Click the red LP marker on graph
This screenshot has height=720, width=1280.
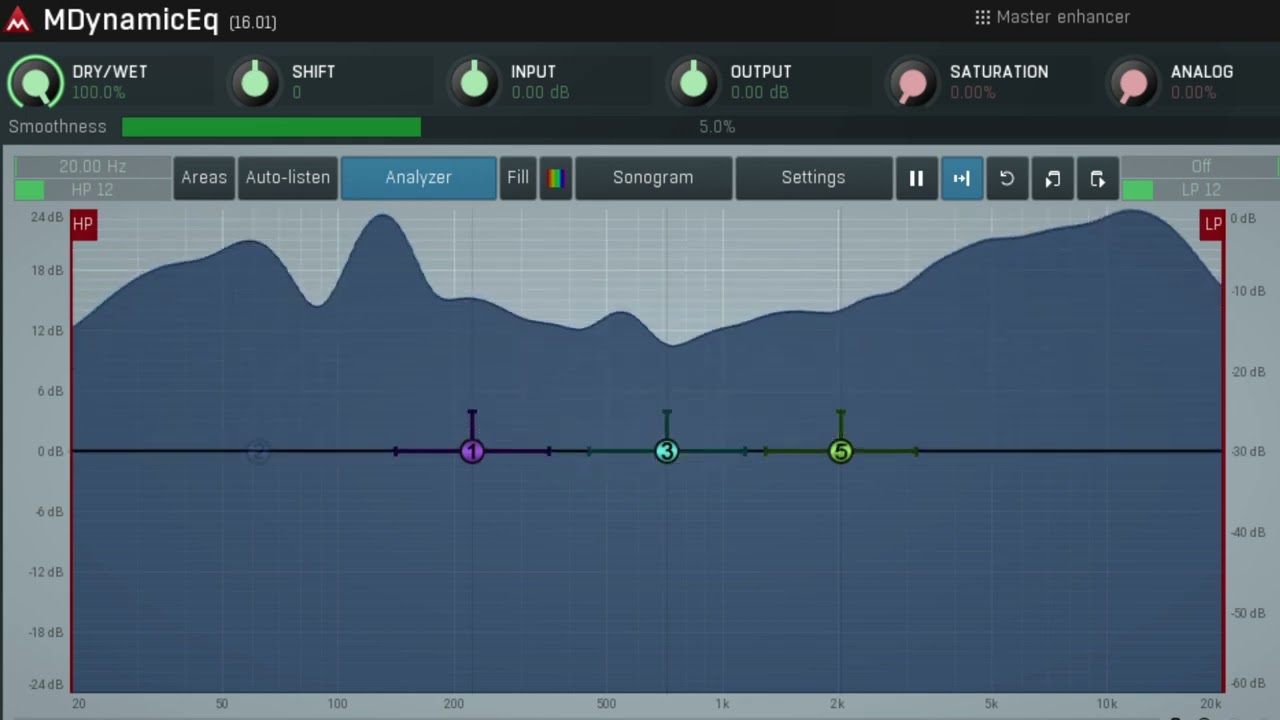(x=1212, y=224)
